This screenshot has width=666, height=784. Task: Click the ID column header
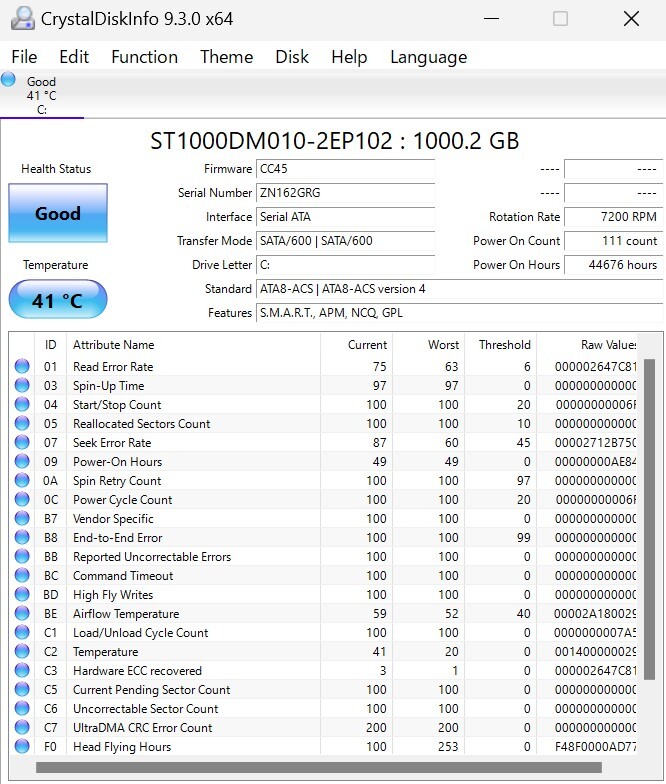(x=50, y=344)
